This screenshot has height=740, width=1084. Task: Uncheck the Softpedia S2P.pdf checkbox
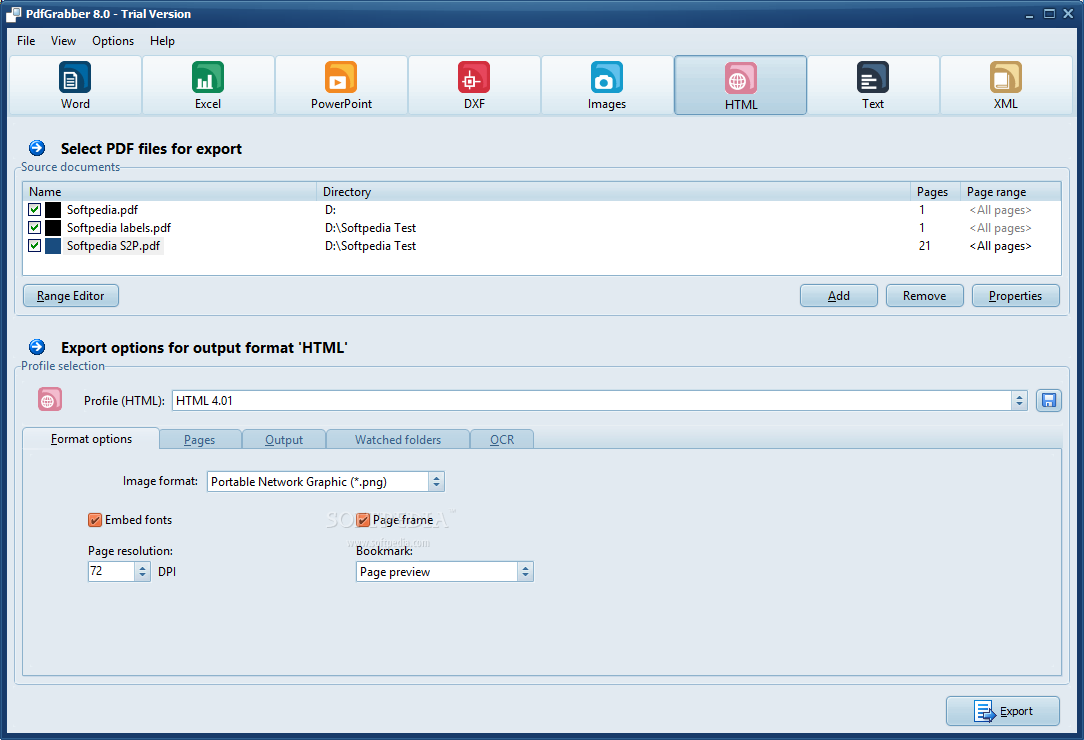pos(35,245)
